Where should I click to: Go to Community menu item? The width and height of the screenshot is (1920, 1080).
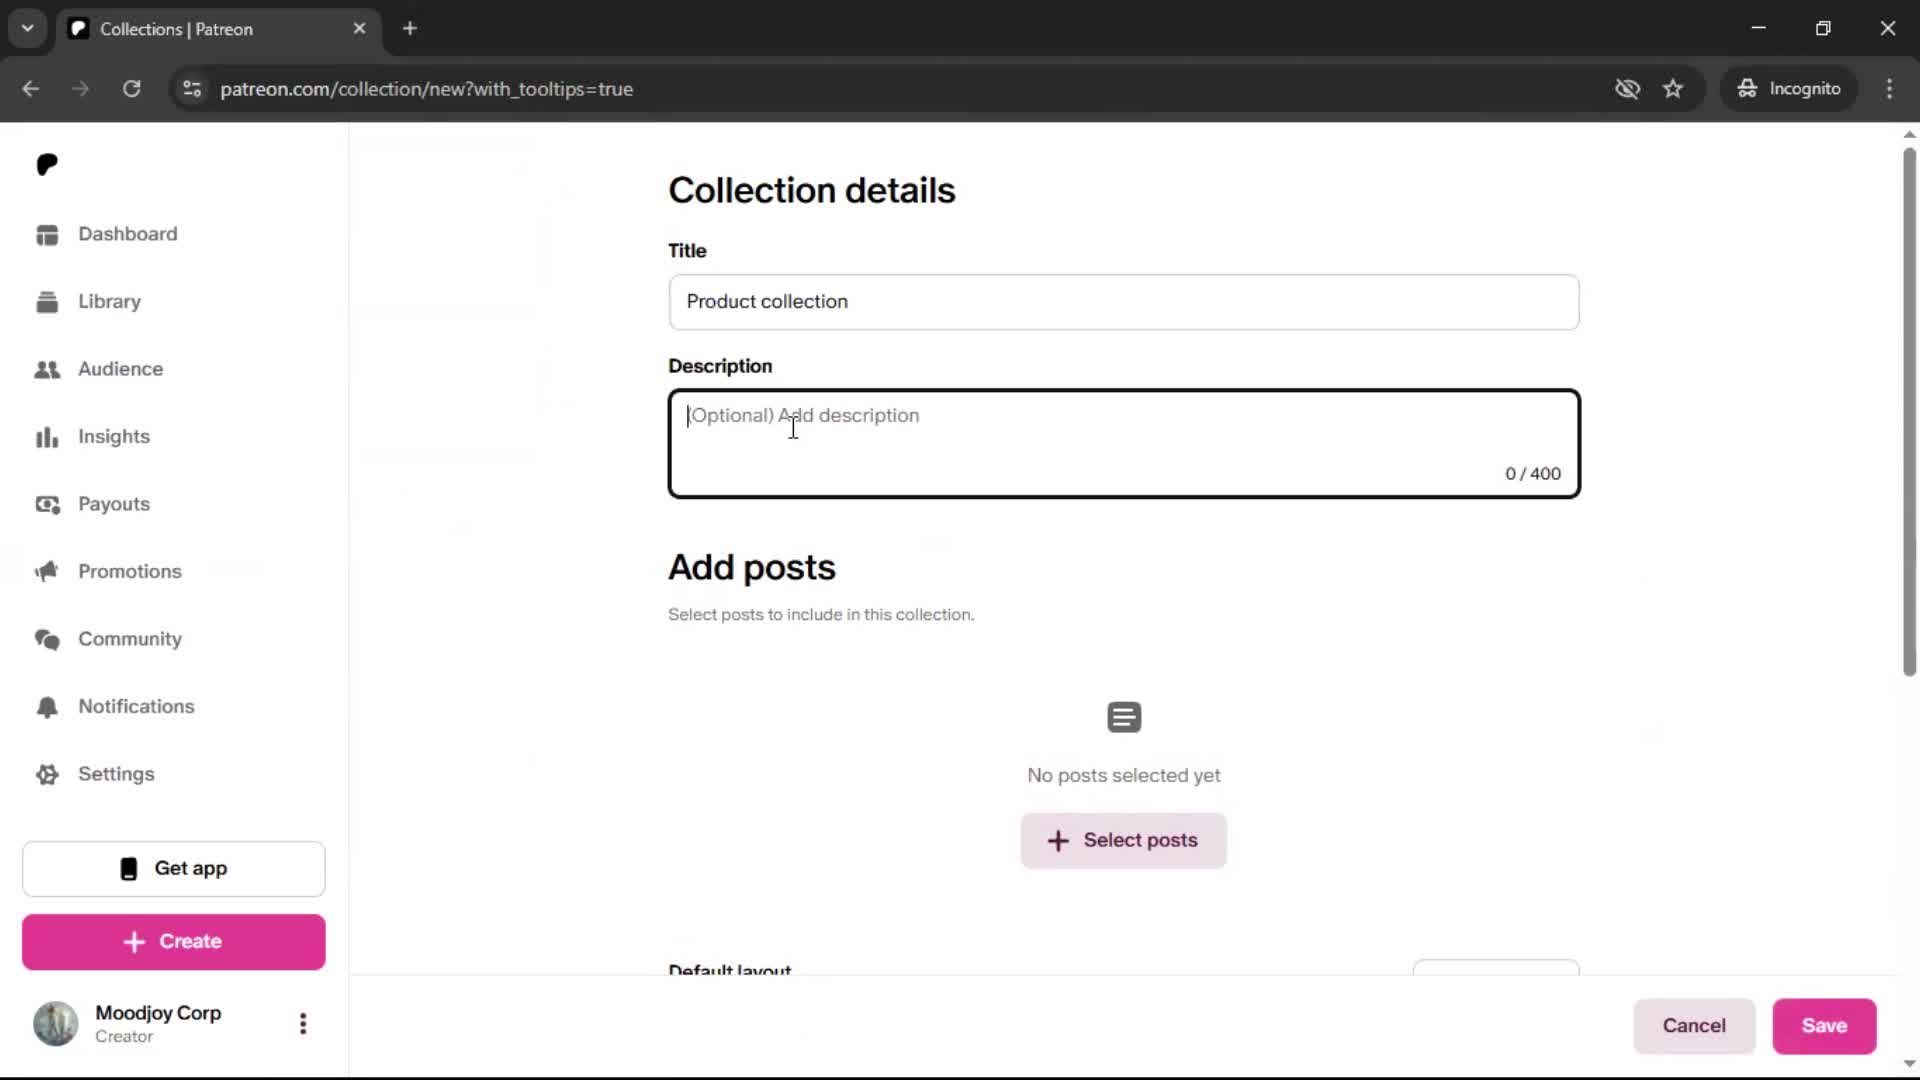pyautogui.click(x=130, y=639)
